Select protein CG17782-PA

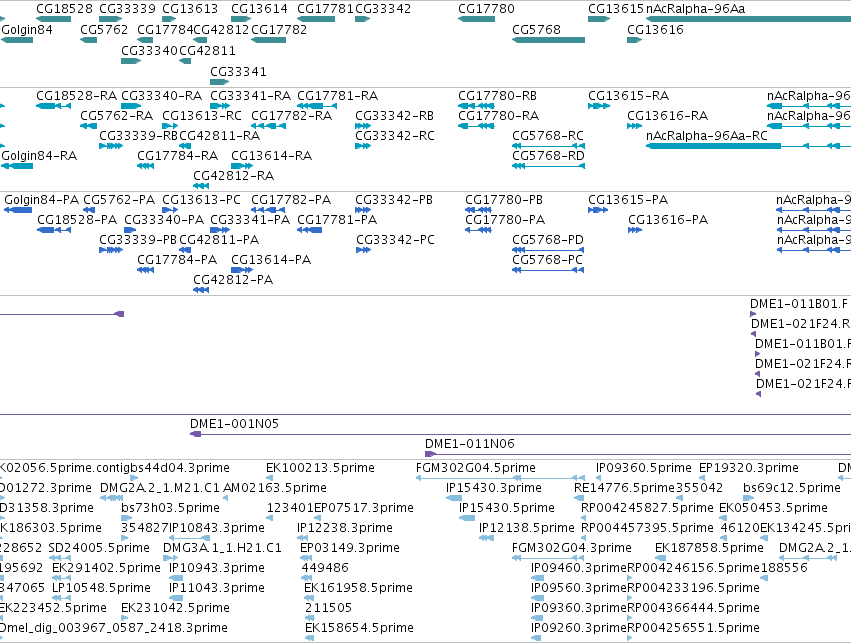click(268, 210)
